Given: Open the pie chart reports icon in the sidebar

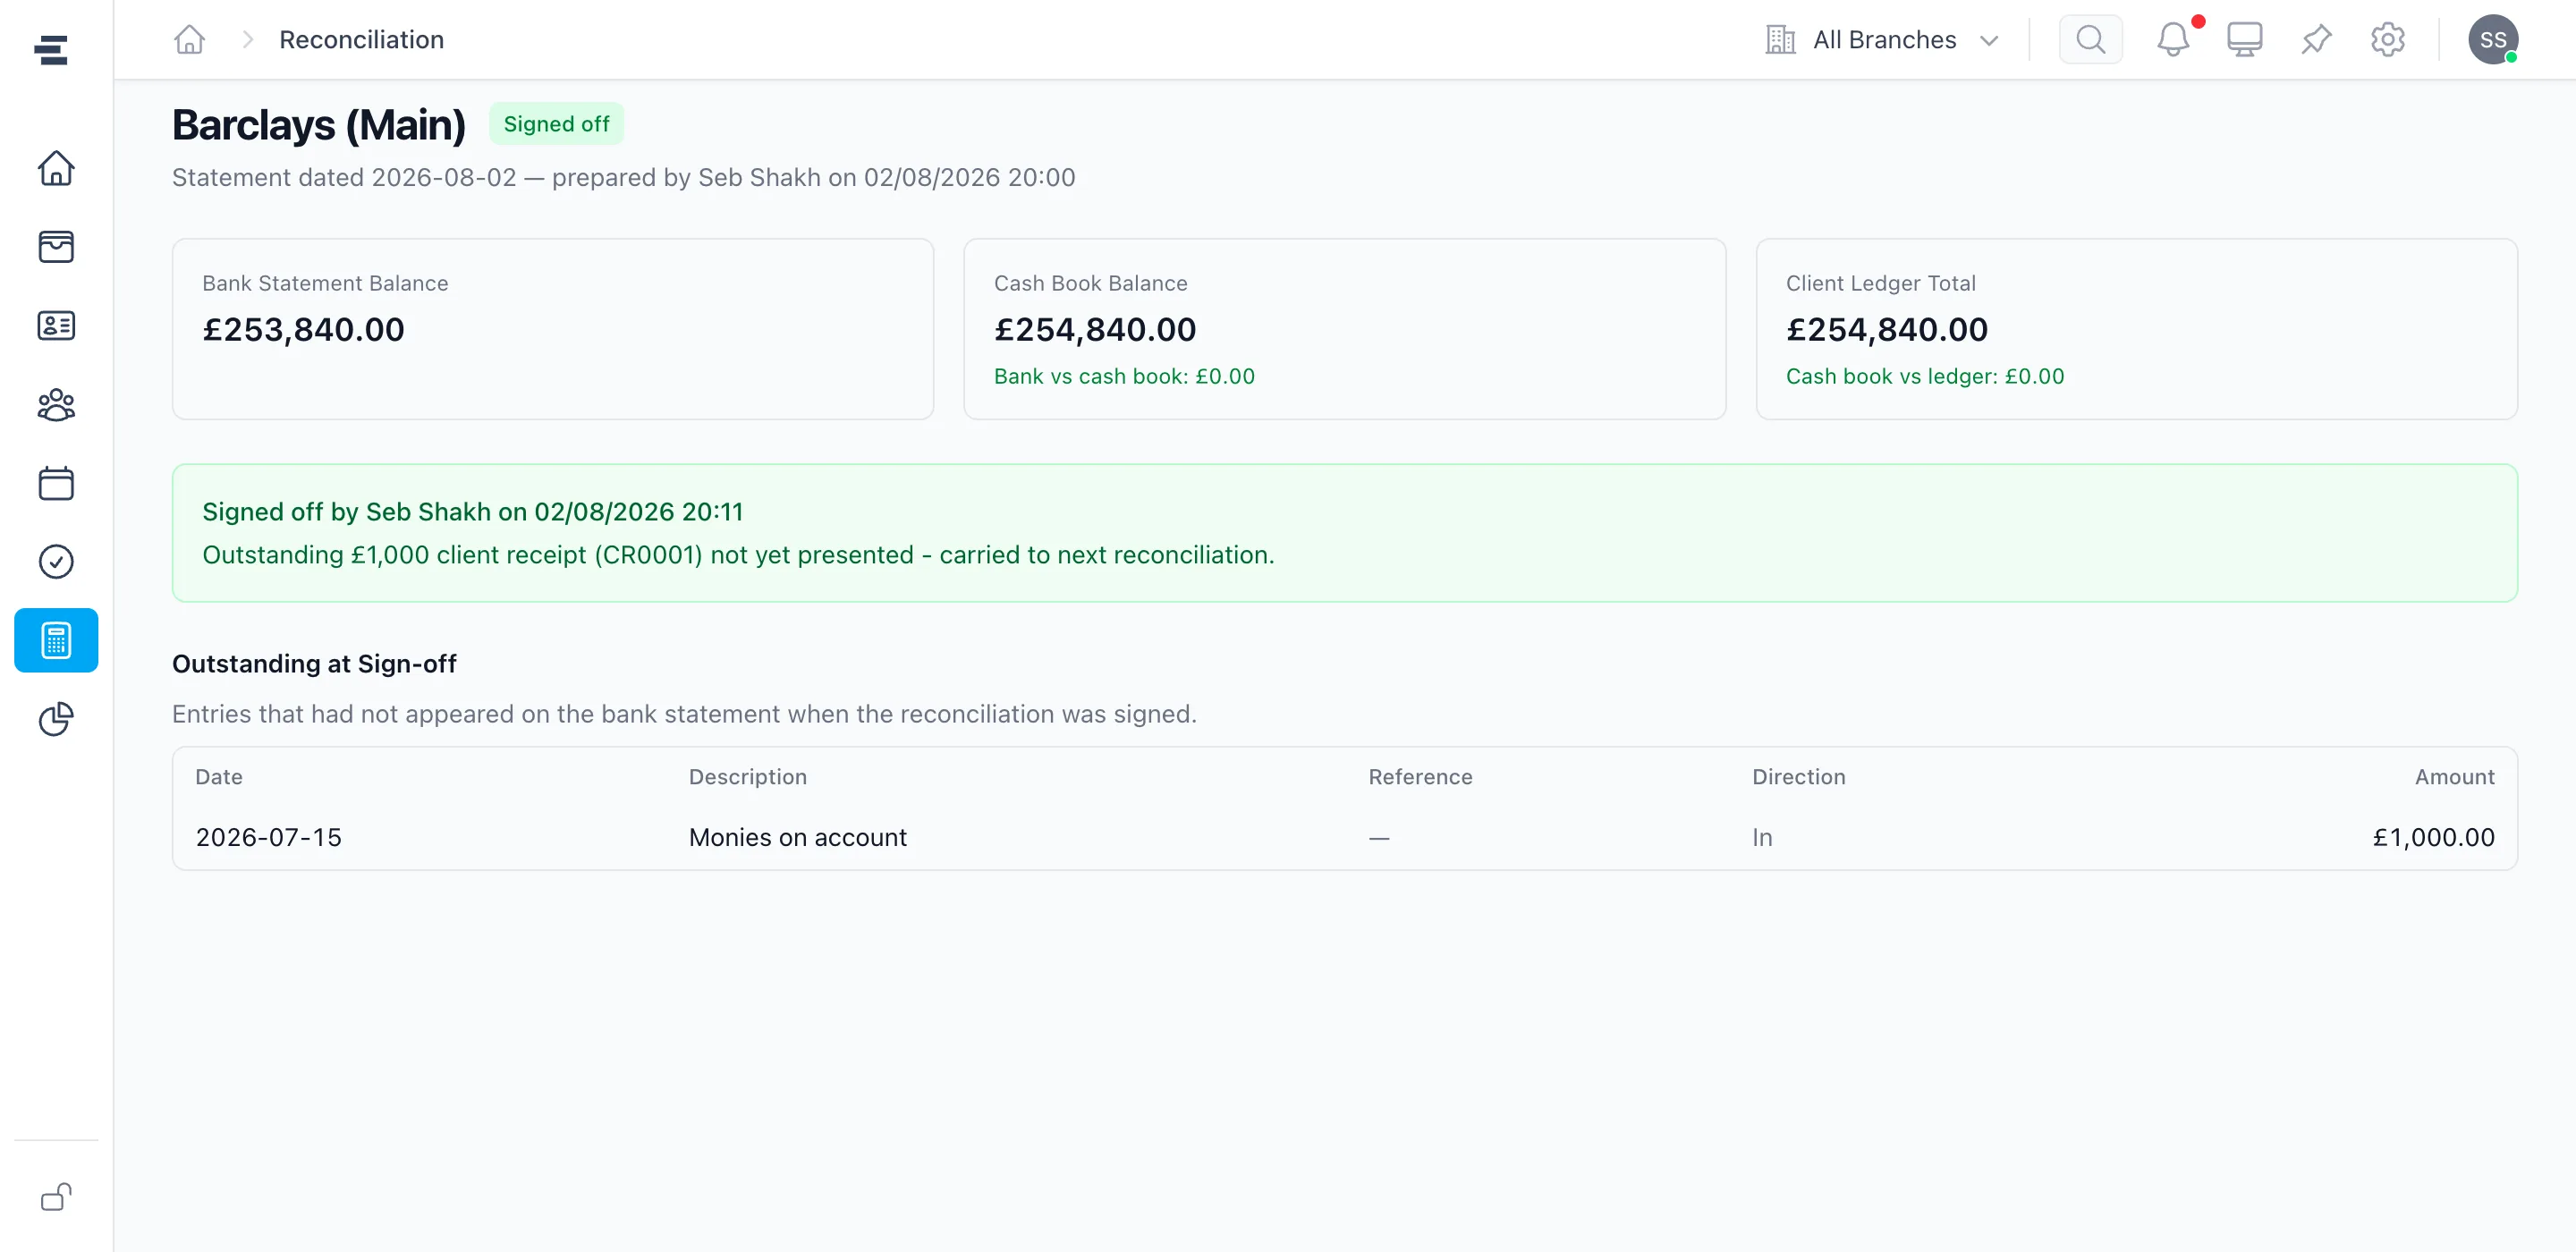Looking at the screenshot, I should [56, 719].
